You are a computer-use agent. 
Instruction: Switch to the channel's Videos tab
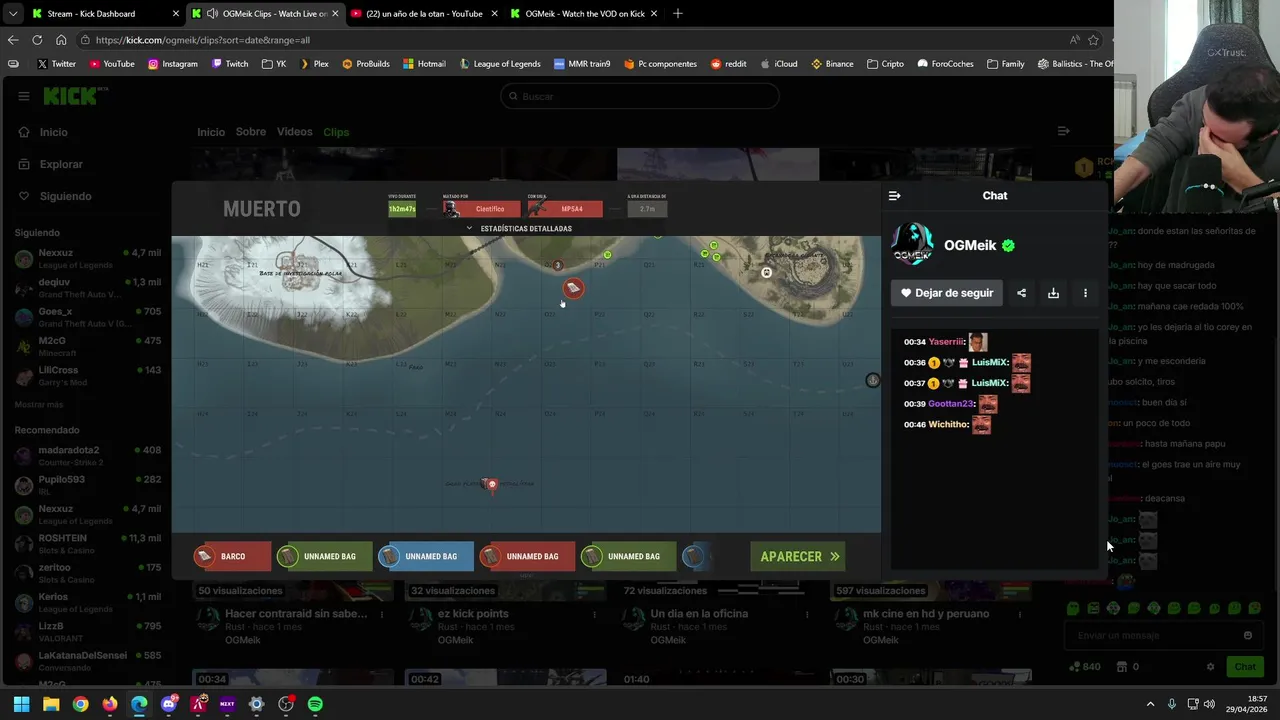click(x=294, y=132)
